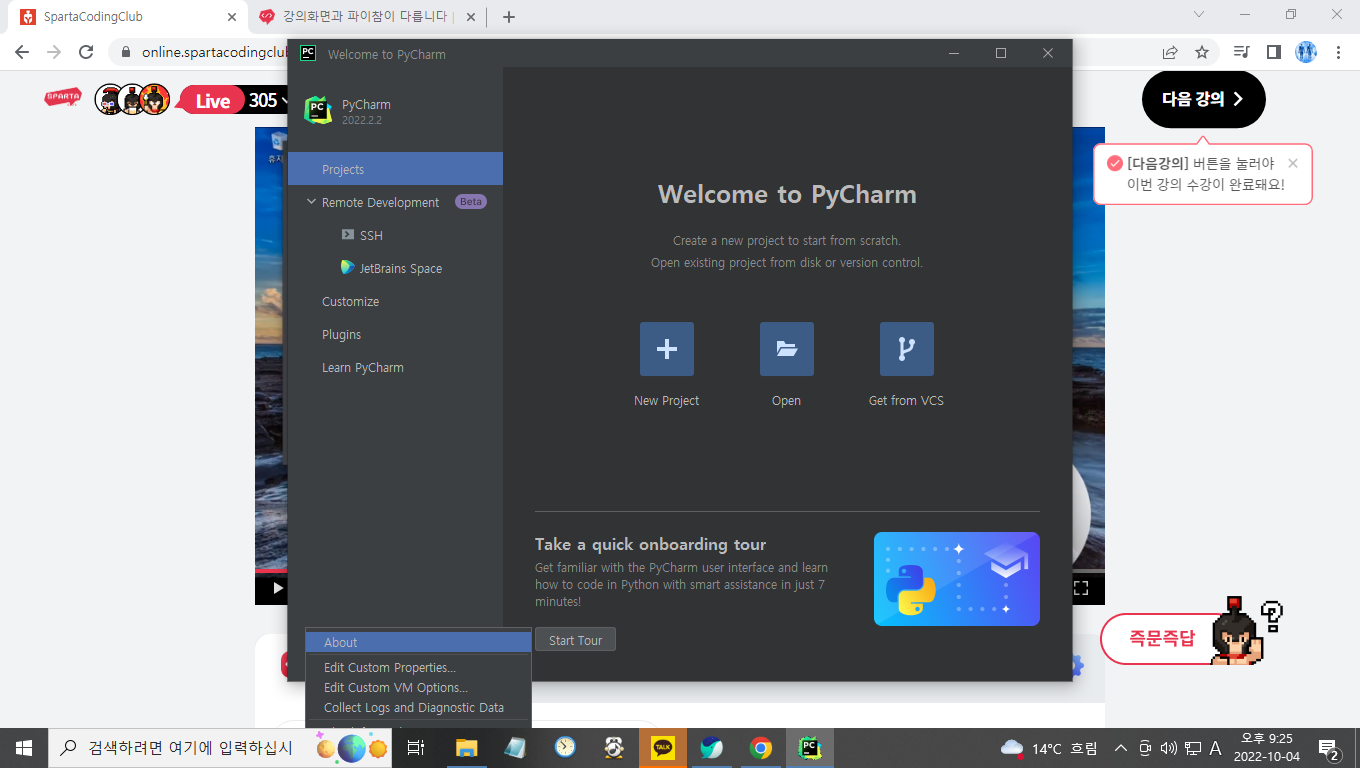Click the PyCharm taskbar icon

click(x=810, y=748)
